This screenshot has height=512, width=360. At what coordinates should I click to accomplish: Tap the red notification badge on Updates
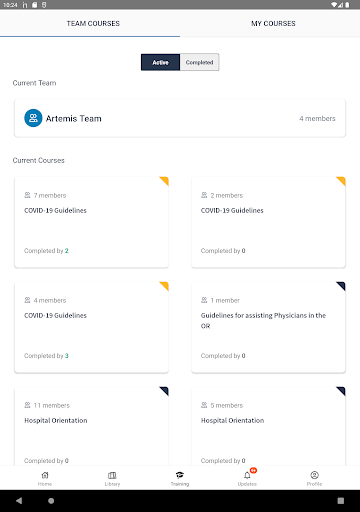[253, 470]
